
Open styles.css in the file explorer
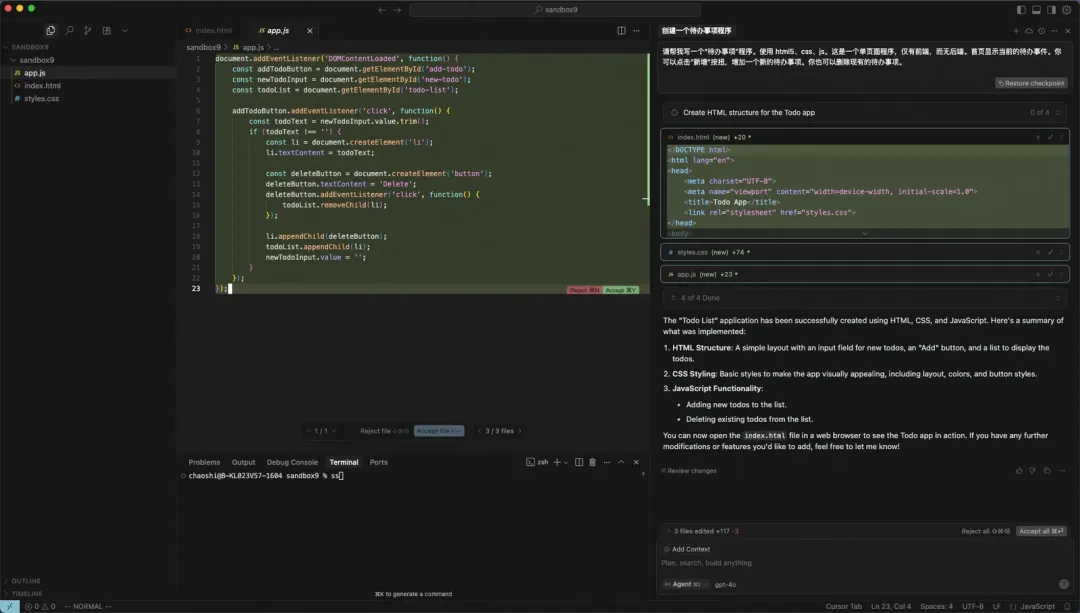coord(41,99)
